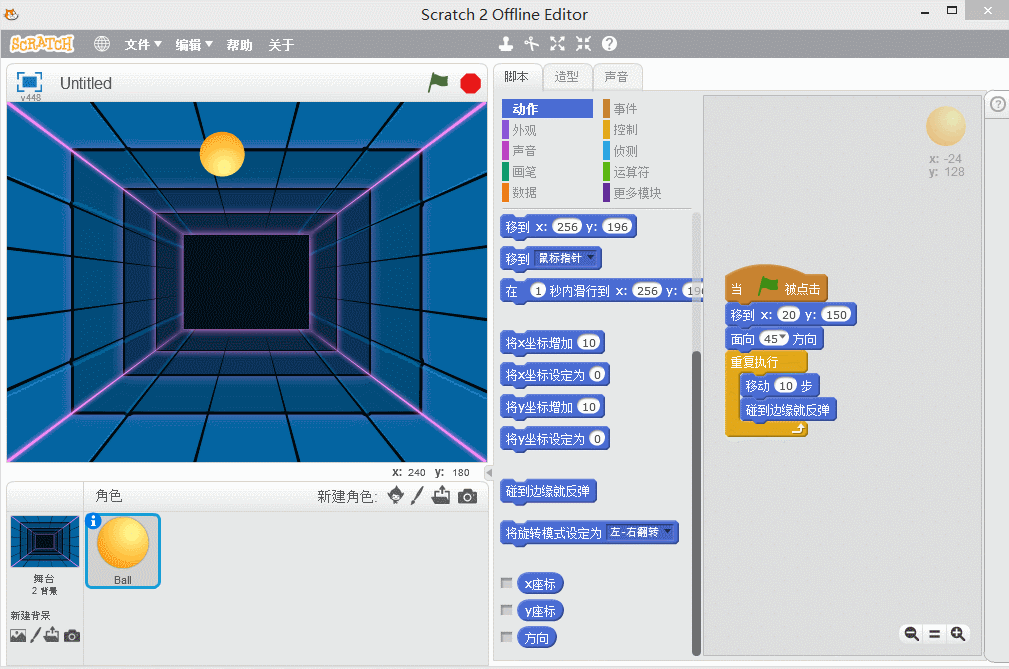Viewport: 1009px width, 669px height.
Task: Select the 数据 block category
Action: pyautogui.click(x=547, y=192)
